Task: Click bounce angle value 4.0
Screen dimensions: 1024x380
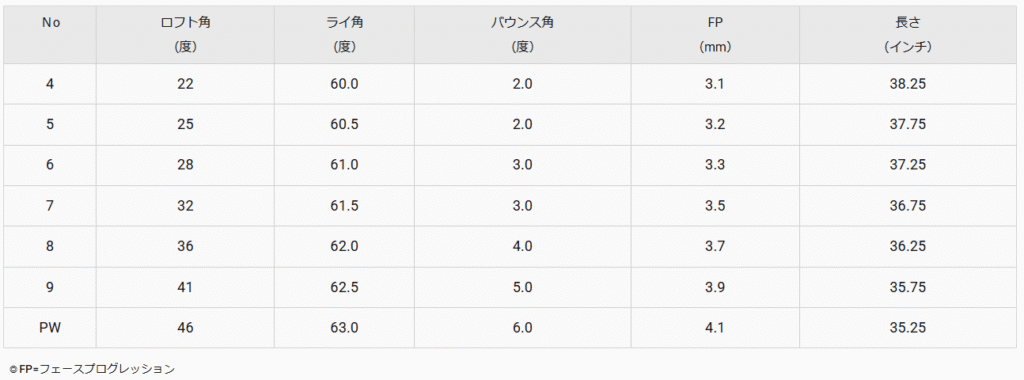Action: click(x=522, y=247)
